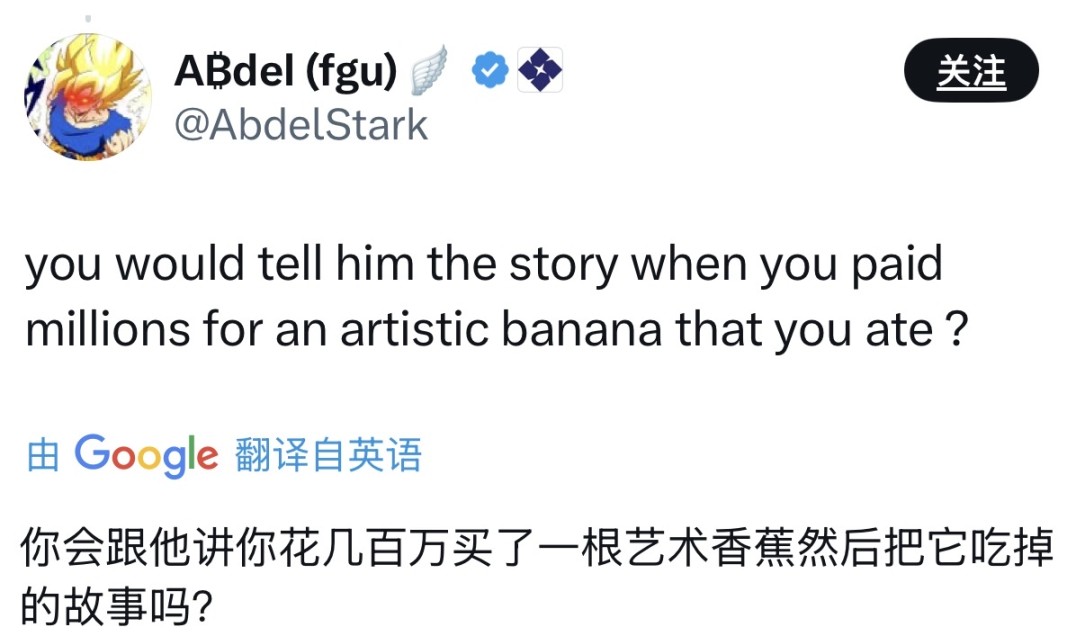
Task: Click the 由 character before Google
Action: pyautogui.click(x=43, y=457)
